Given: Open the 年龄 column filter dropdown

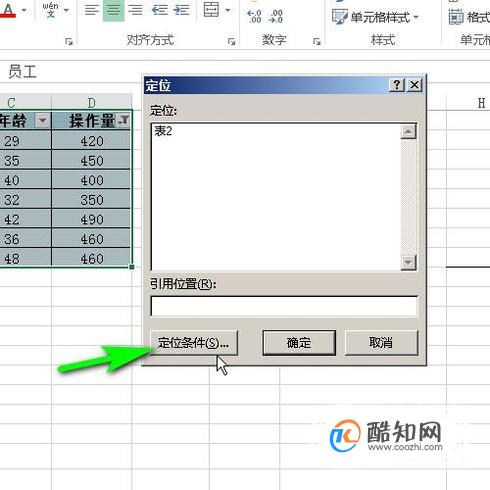Looking at the screenshot, I should 43,120.
